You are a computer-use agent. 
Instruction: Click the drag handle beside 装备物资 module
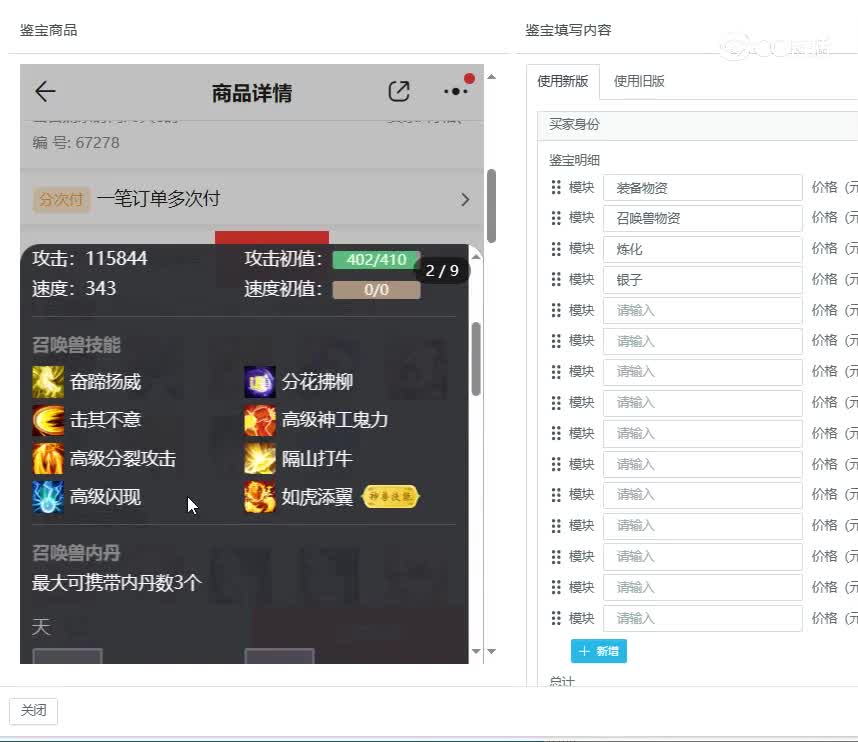pos(556,187)
